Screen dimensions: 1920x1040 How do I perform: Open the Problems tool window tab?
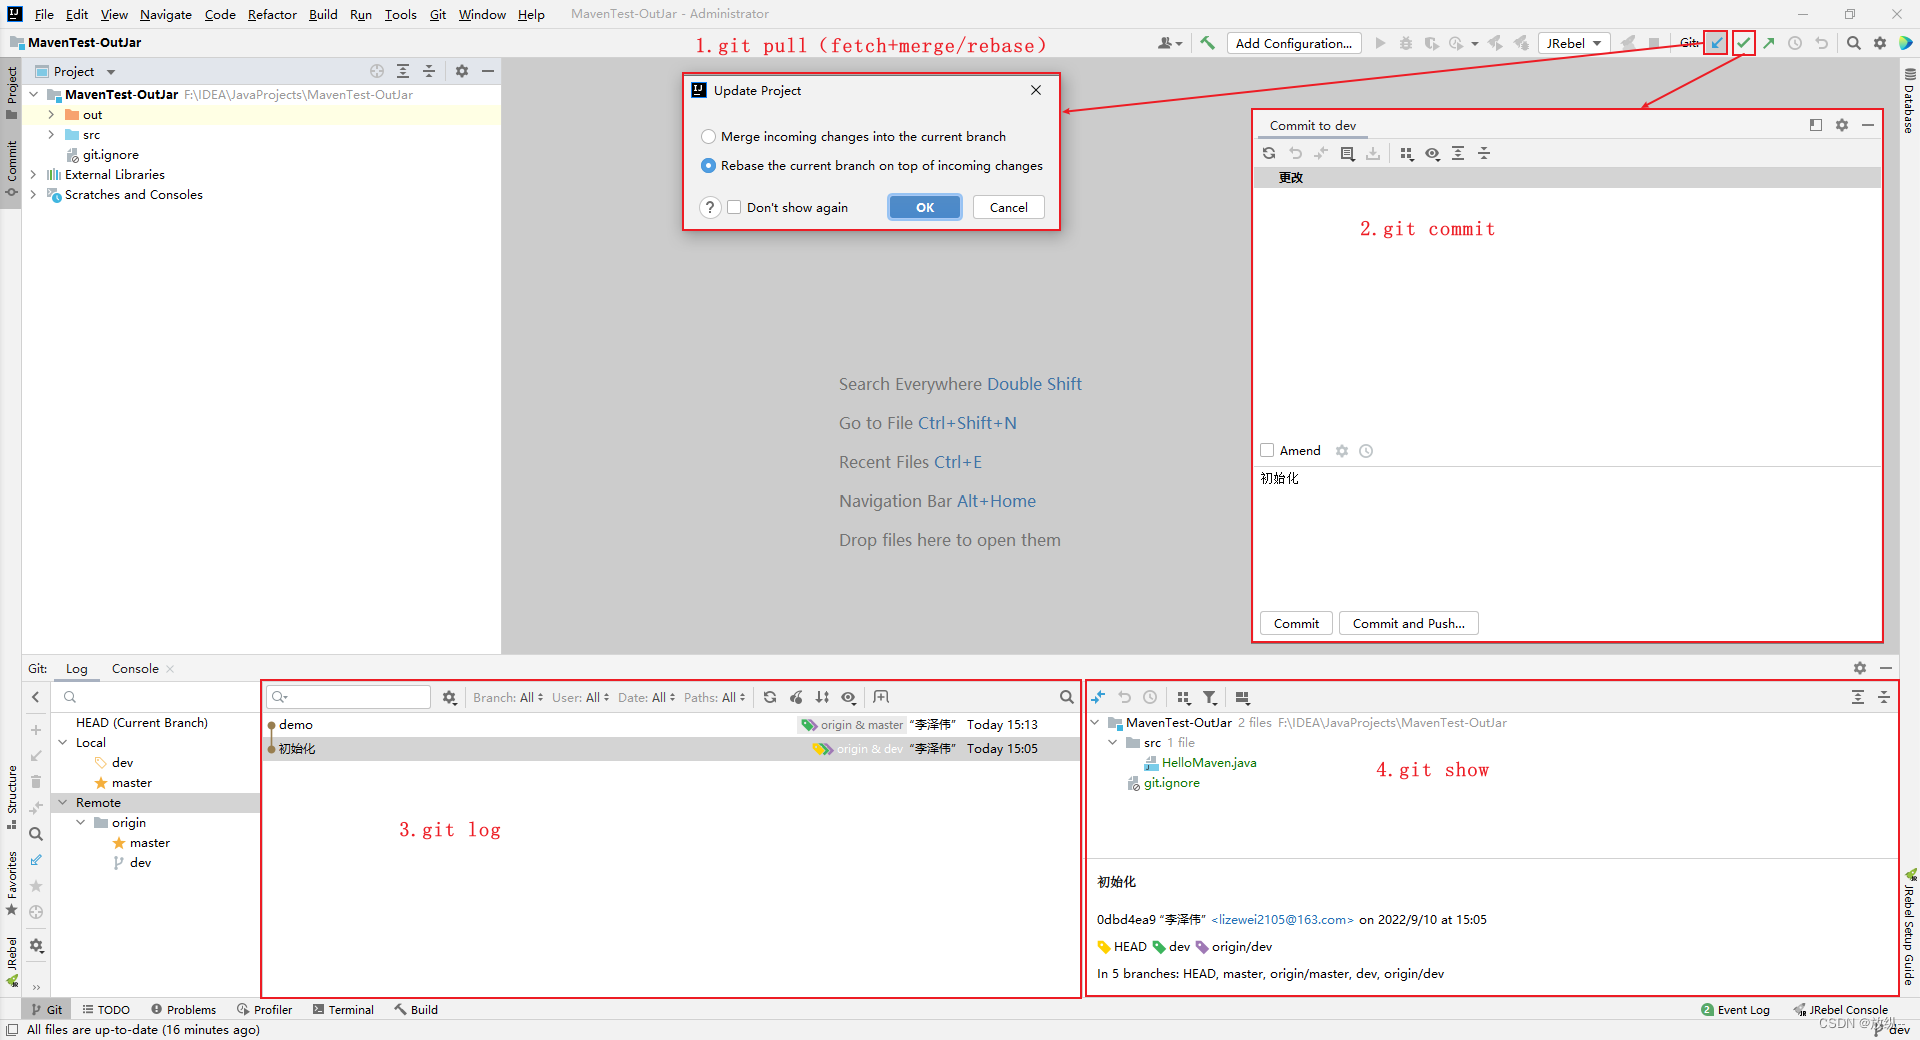click(183, 1009)
